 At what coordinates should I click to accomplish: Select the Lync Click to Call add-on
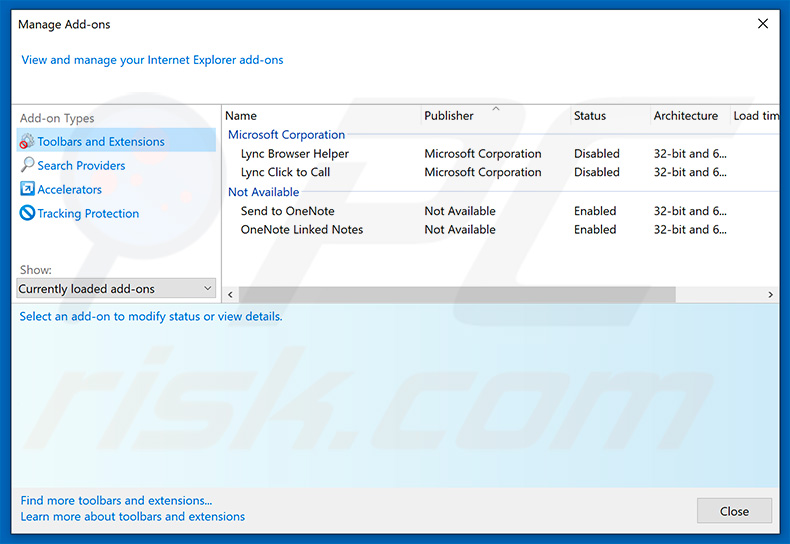(x=285, y=172)
